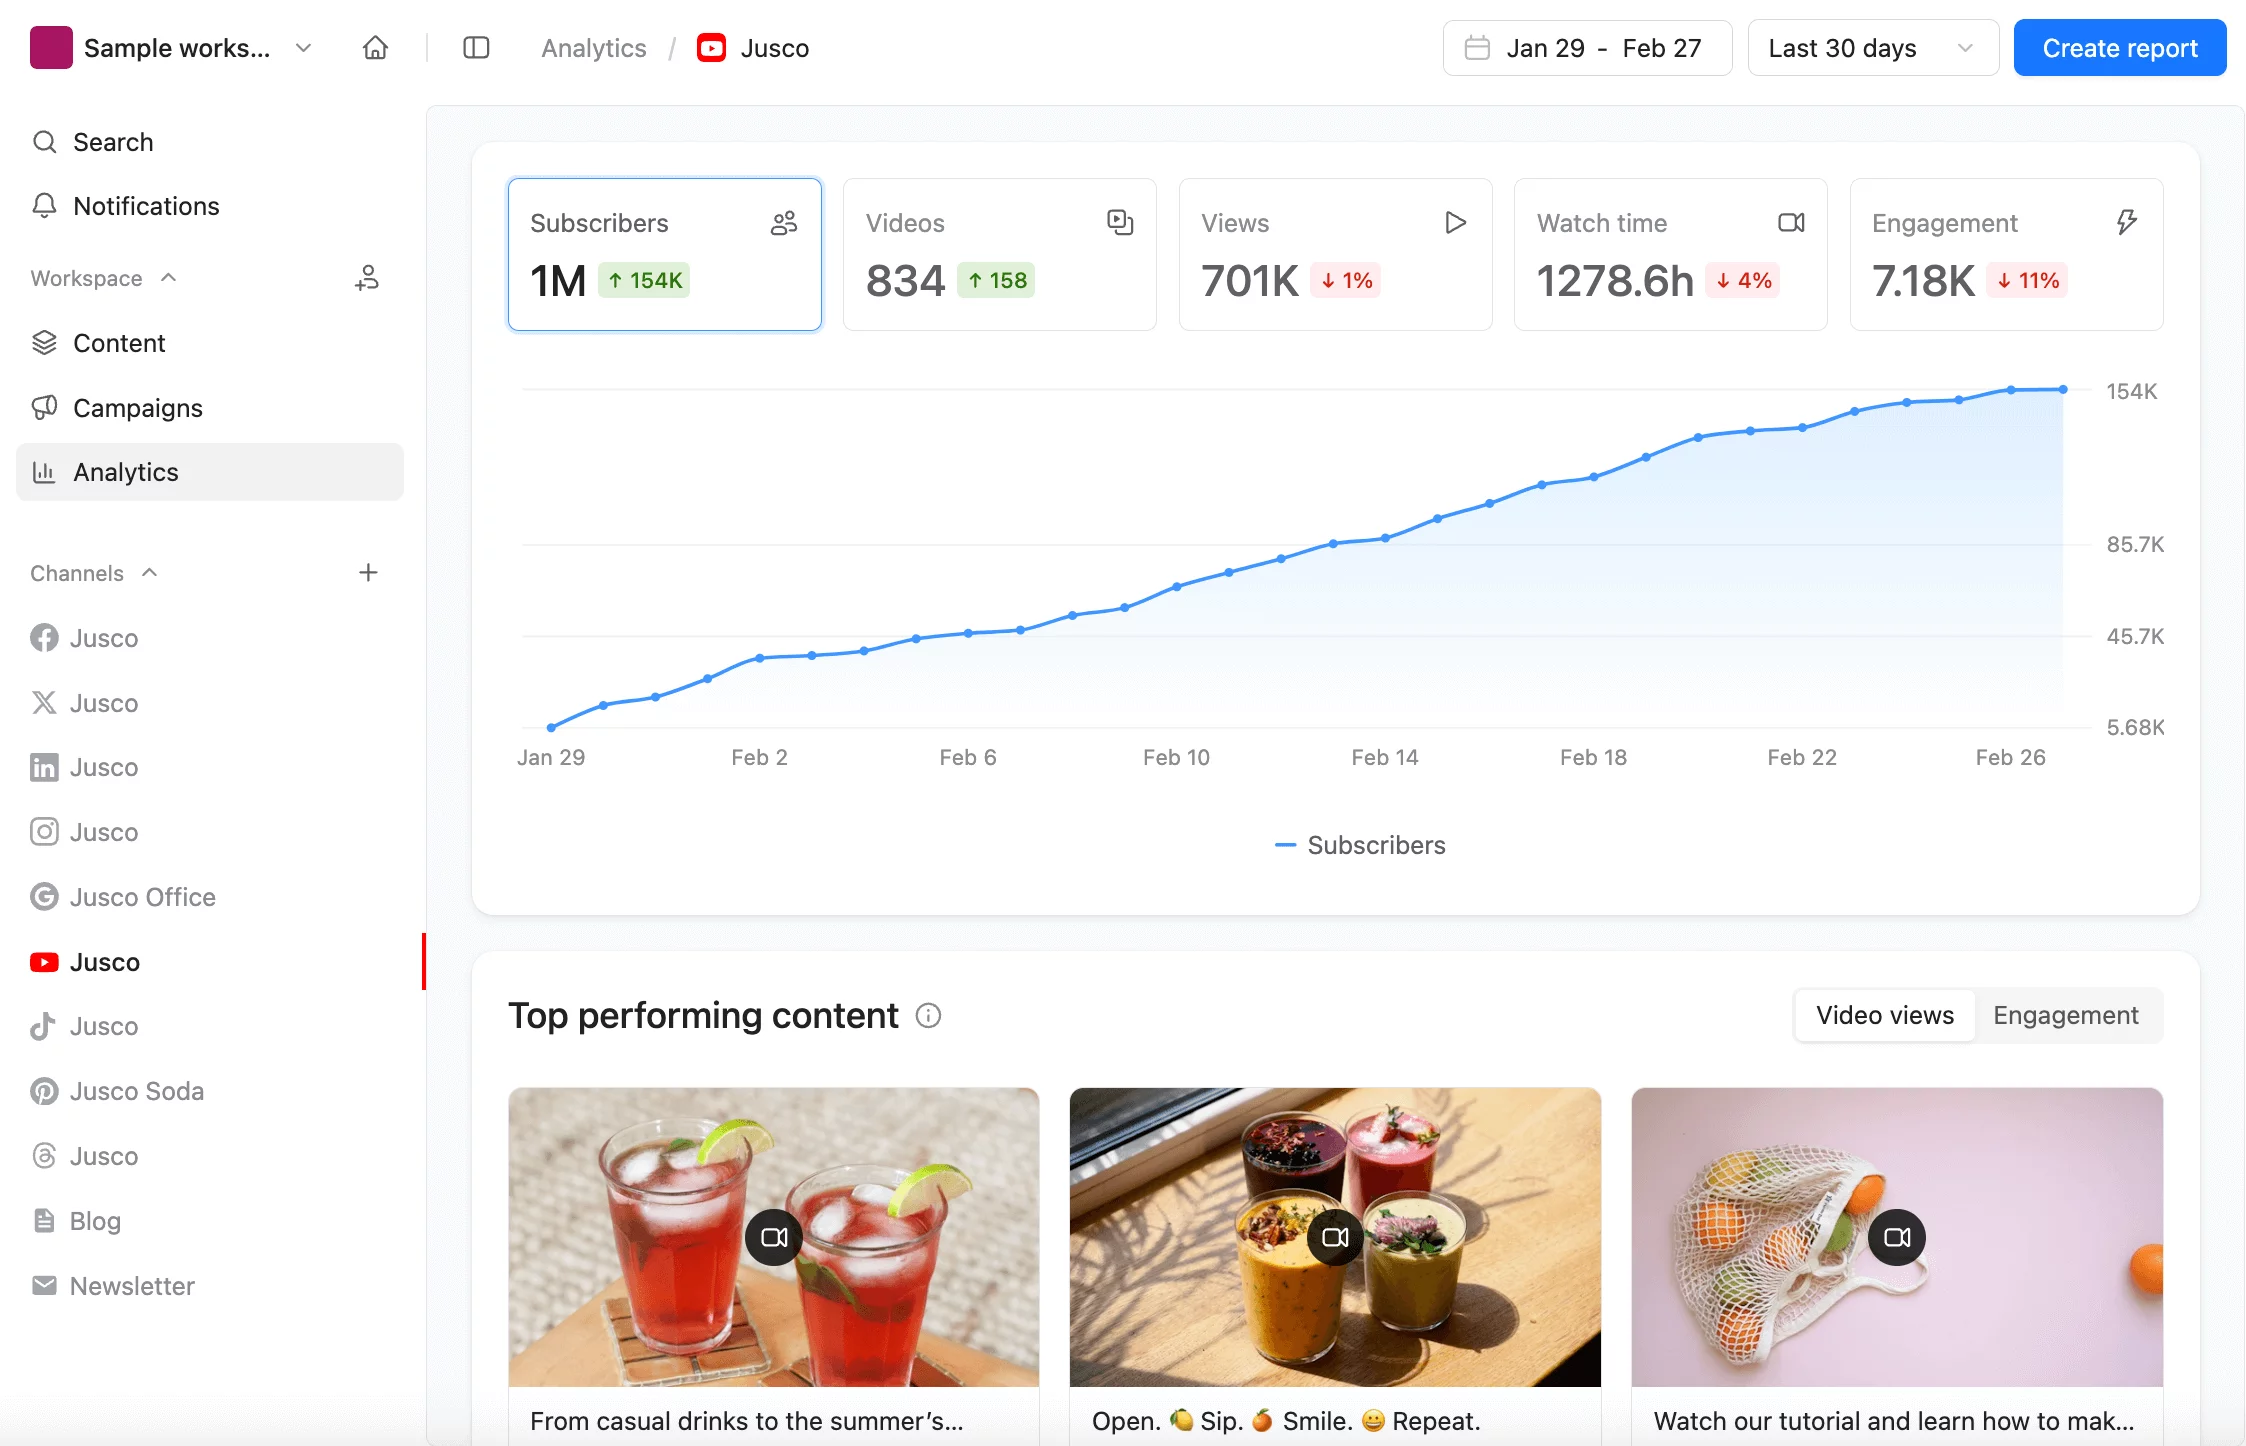Click the Analytics breadcrumb link
This screenshot has width=2246, height=1446.
coord(594,48)
